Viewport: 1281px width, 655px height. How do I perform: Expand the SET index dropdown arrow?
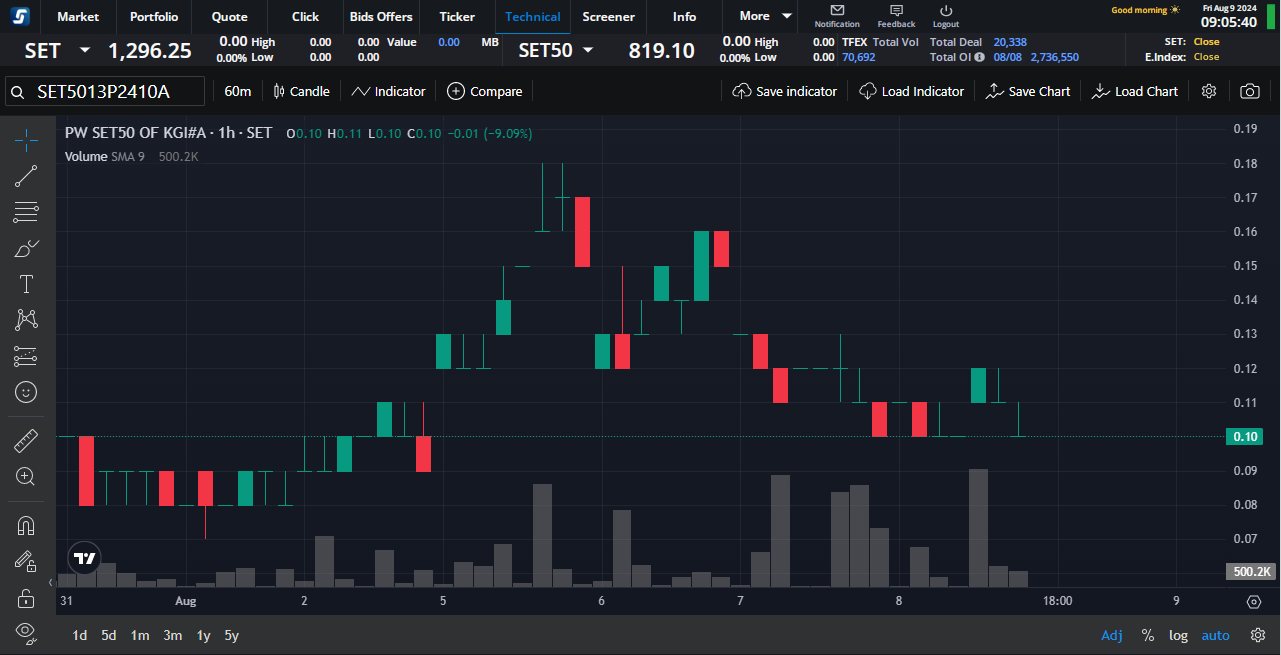pyautogui.click(x=84, y=50)
